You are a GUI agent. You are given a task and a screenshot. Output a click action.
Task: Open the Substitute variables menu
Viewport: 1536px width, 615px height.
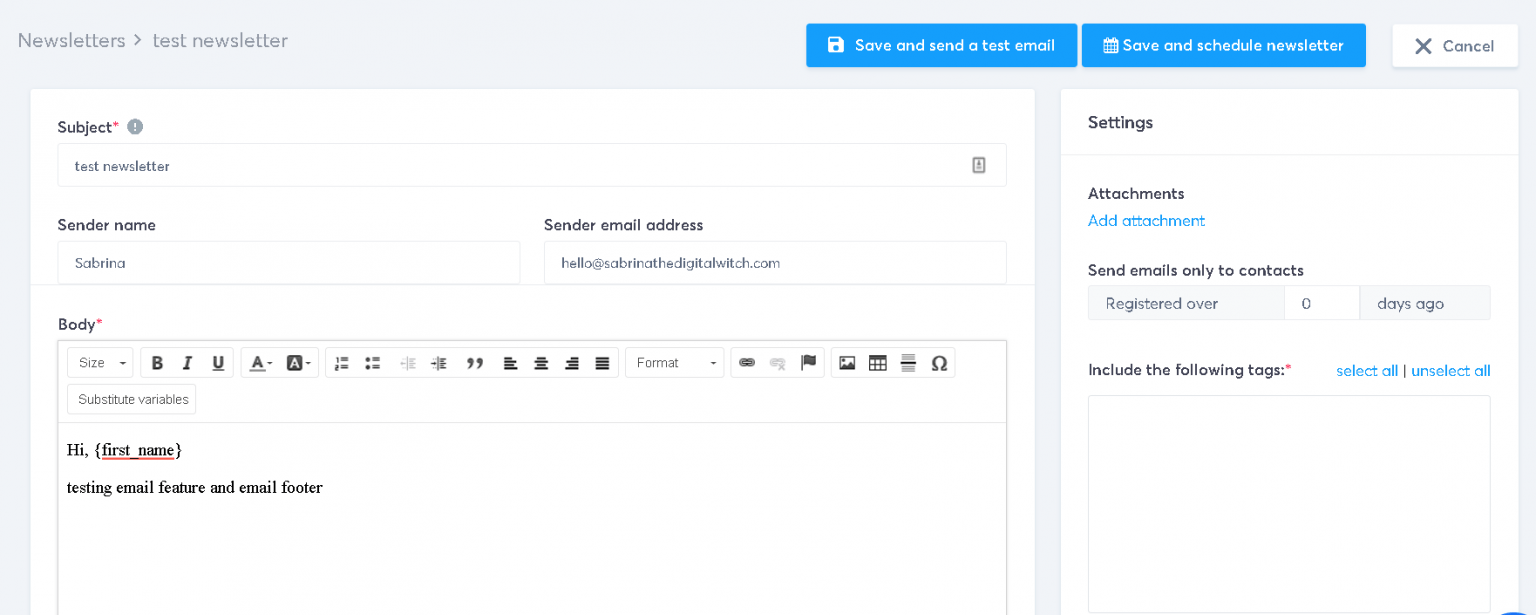point(131,398)
